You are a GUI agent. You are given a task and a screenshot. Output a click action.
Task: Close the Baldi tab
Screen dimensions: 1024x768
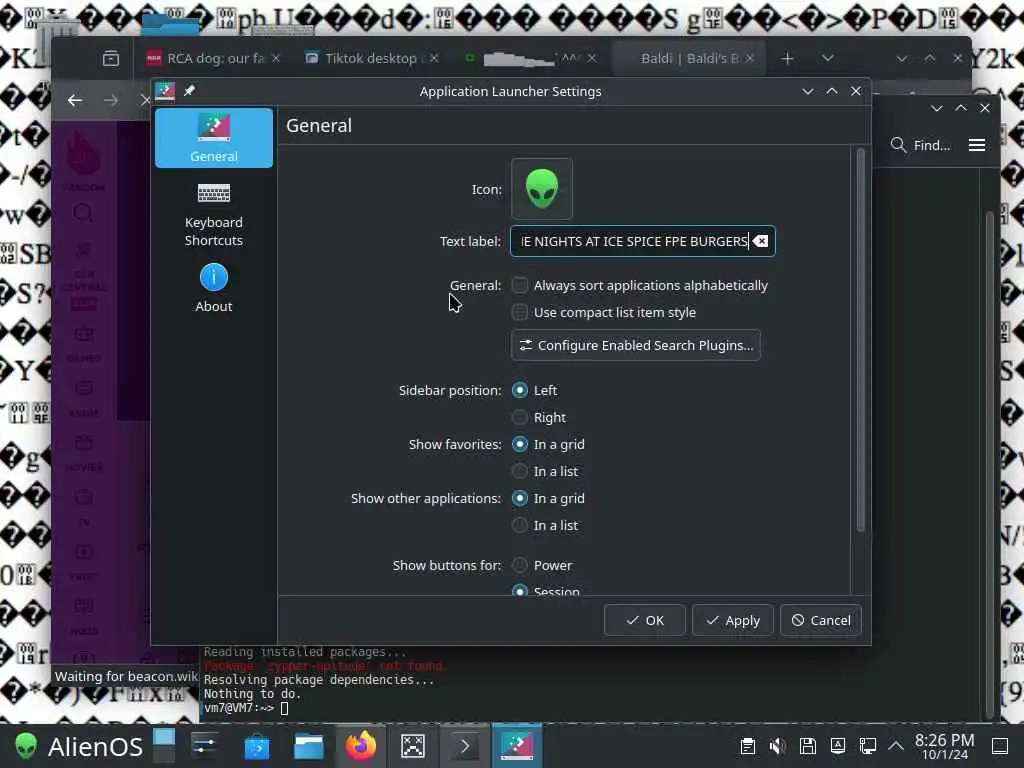pos(750,58)
